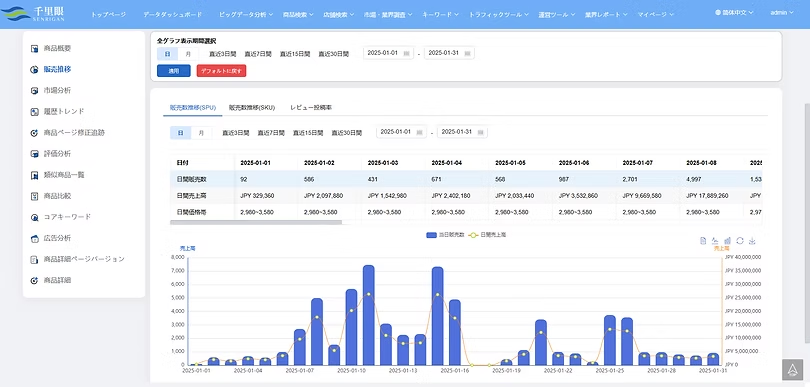
Task: Open the language selector dropdown
Action: point(734,12)
